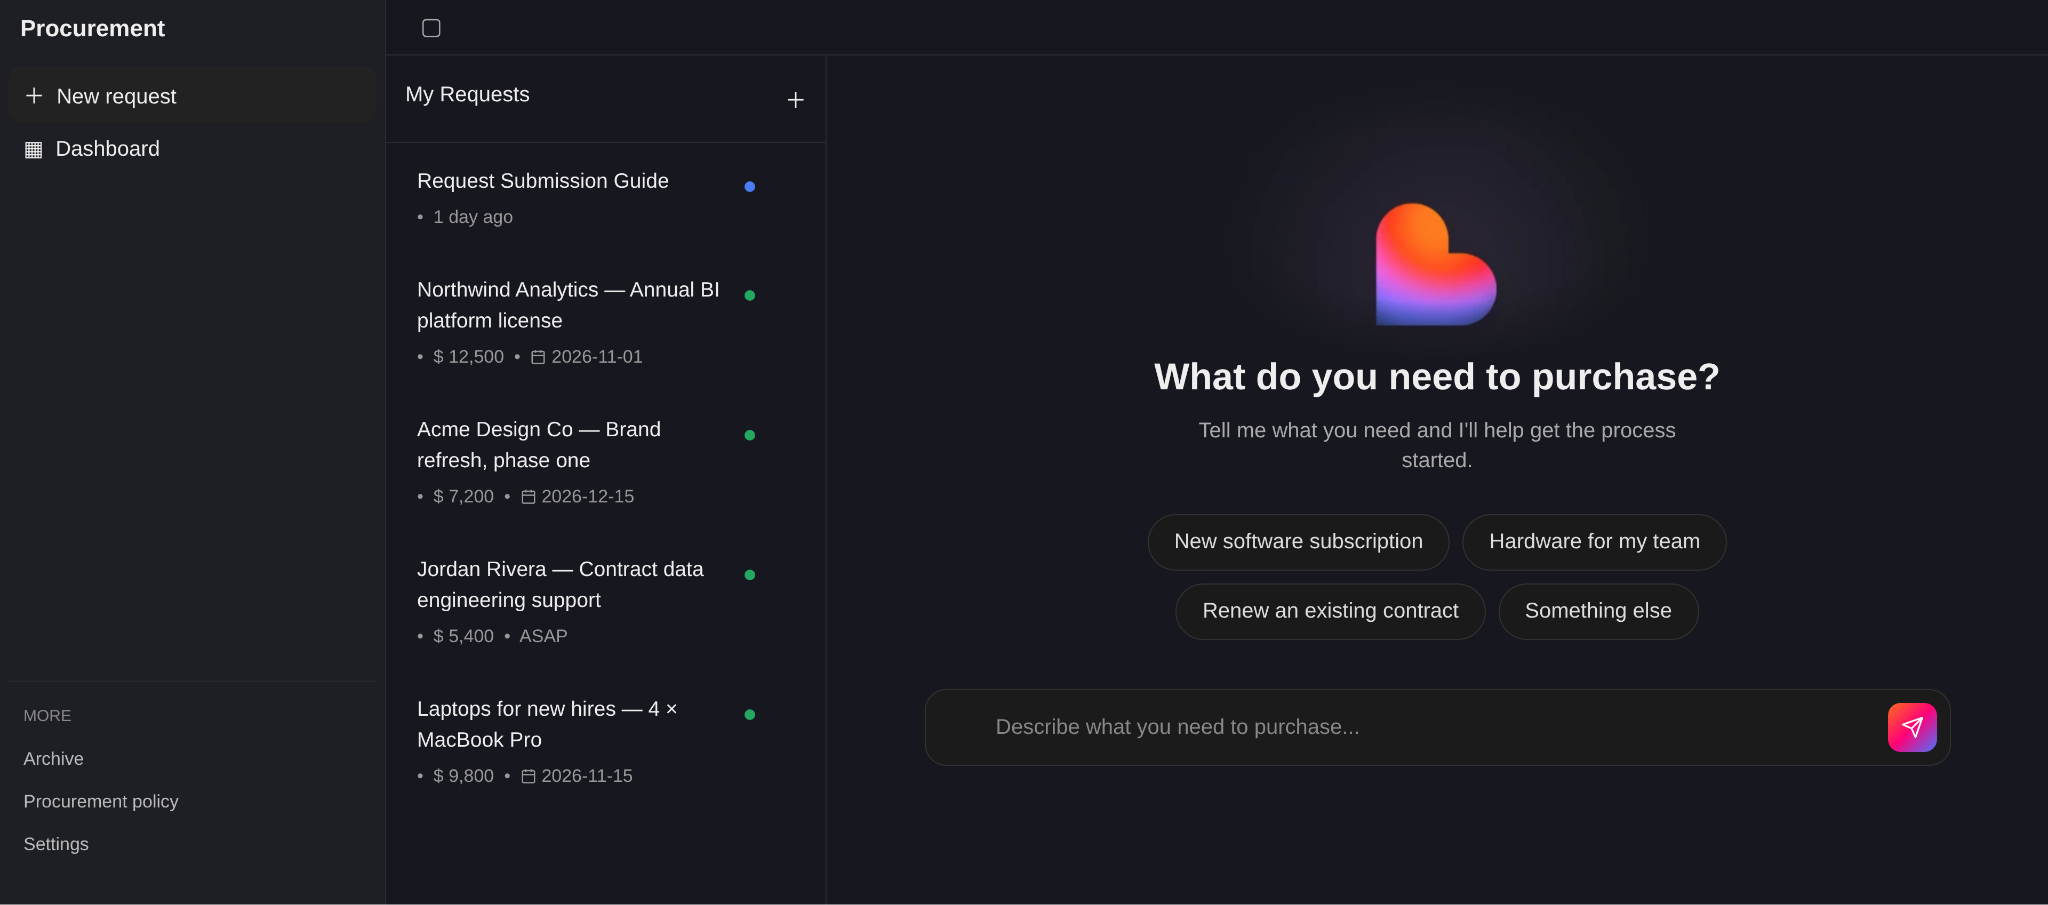
Task: Click the $ 7,200 amount
Action: [463, 497]
